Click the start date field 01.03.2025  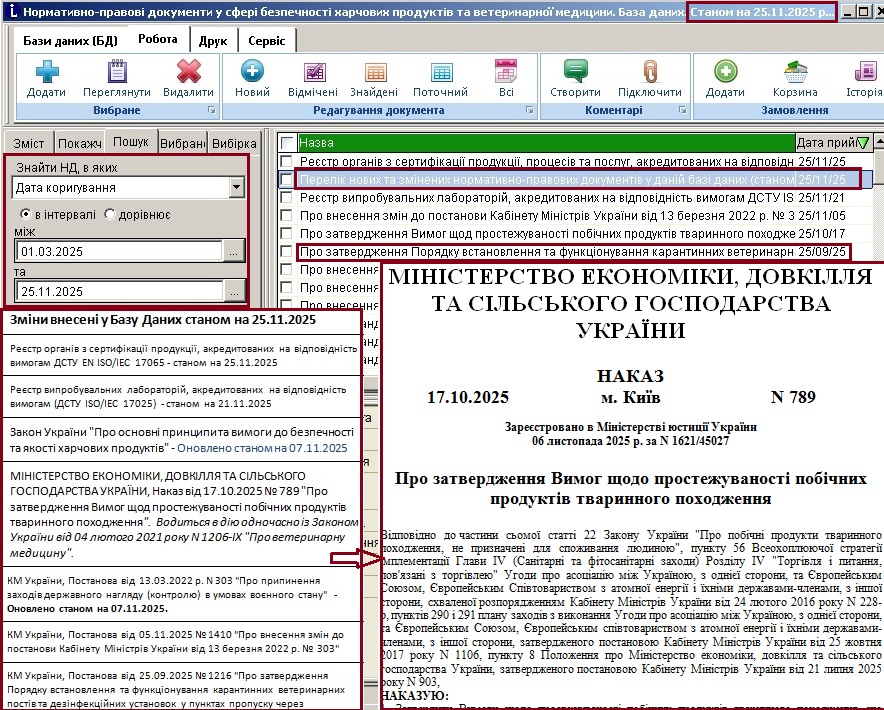click(115, 252)
